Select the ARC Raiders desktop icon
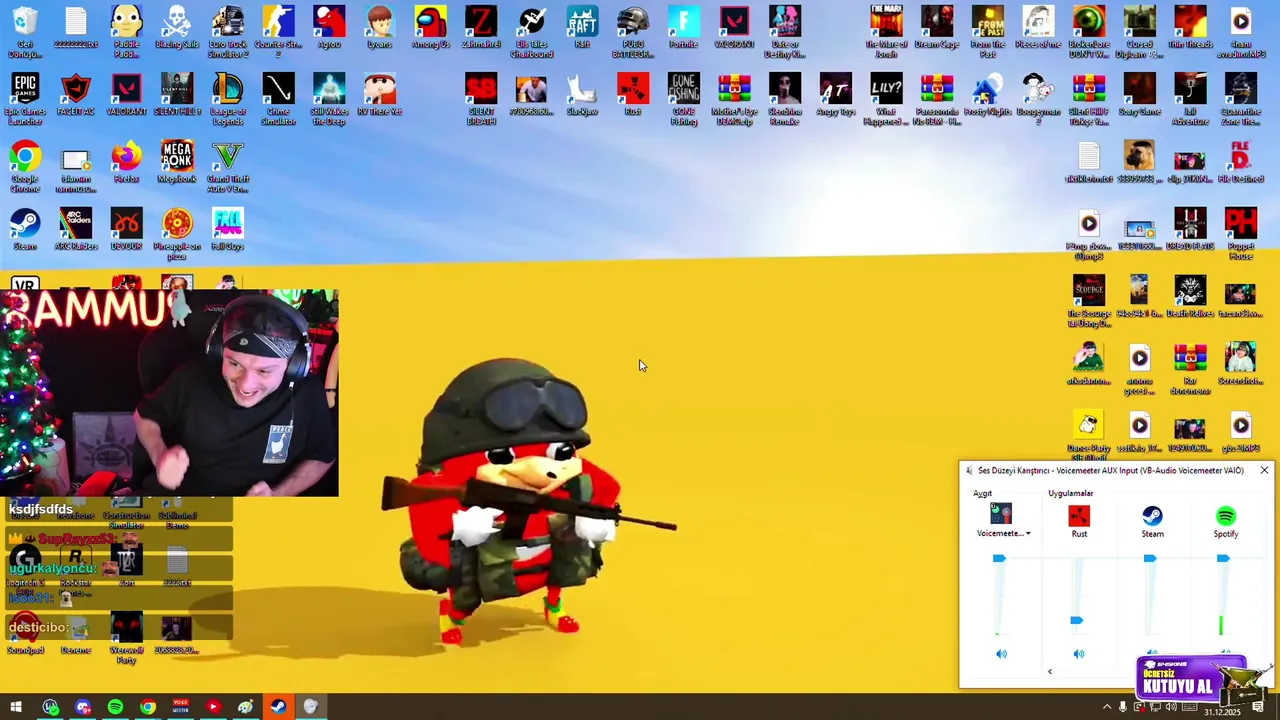1280x720 pixels. coord(76,229)
